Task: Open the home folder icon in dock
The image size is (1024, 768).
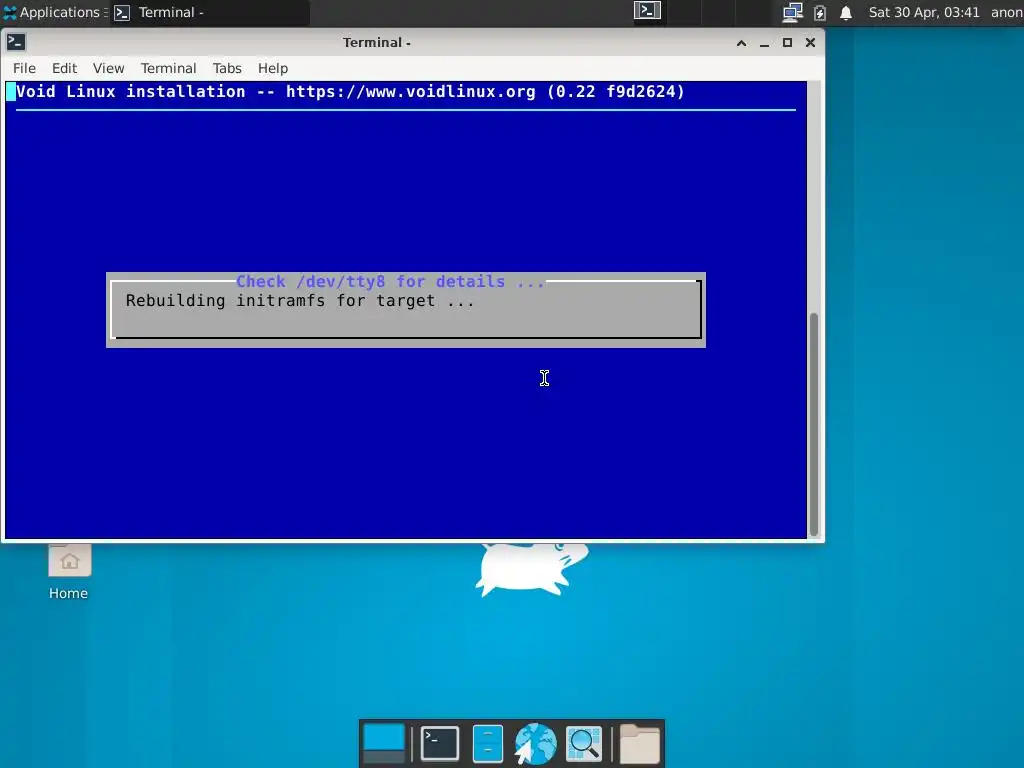Action: point(639,744)
